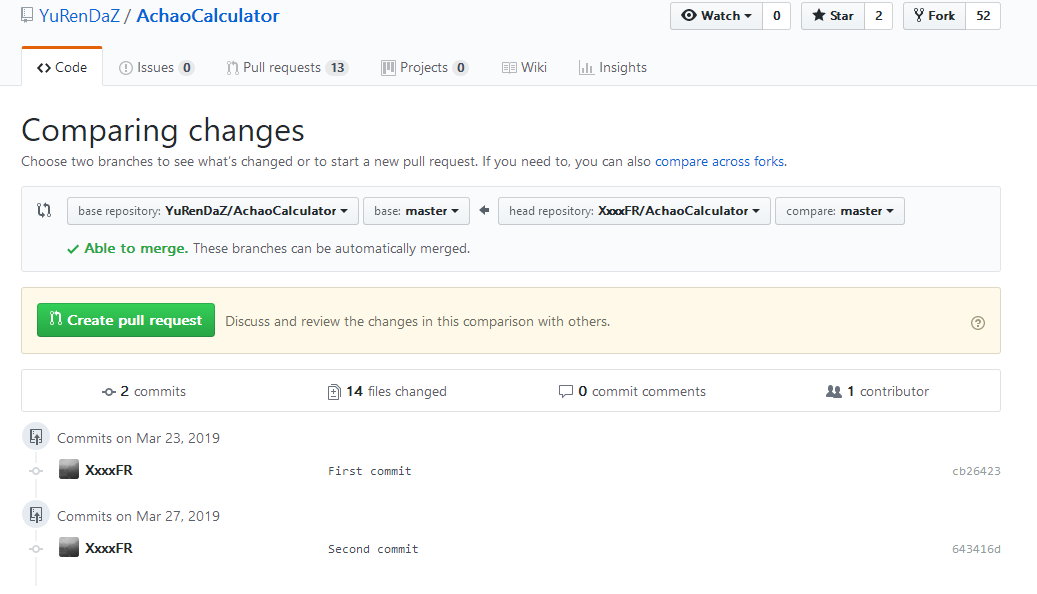Open XxxxFR avatar on Second commit row
The height and width of the screenshot is (594, 1037).
(69, 548)
